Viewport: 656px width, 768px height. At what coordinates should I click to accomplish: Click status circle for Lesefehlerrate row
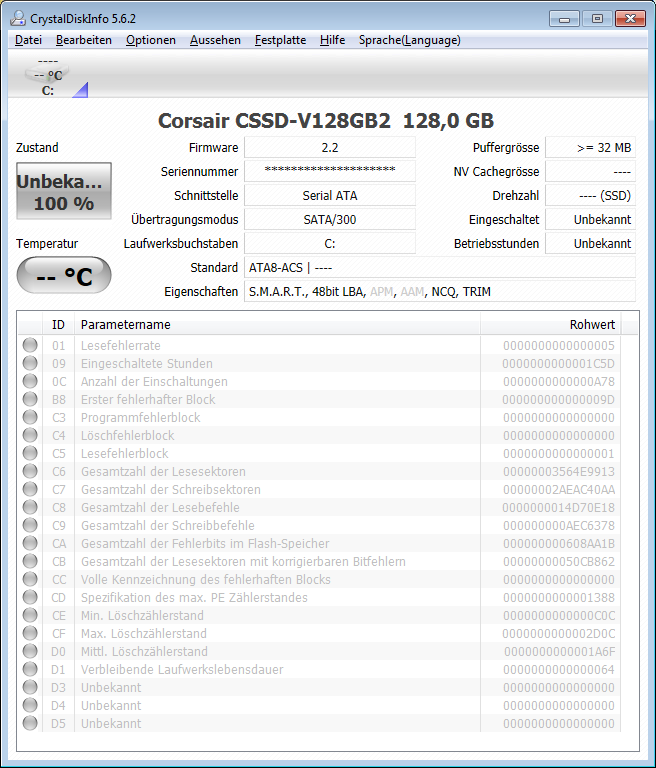(x=30, y=345)
